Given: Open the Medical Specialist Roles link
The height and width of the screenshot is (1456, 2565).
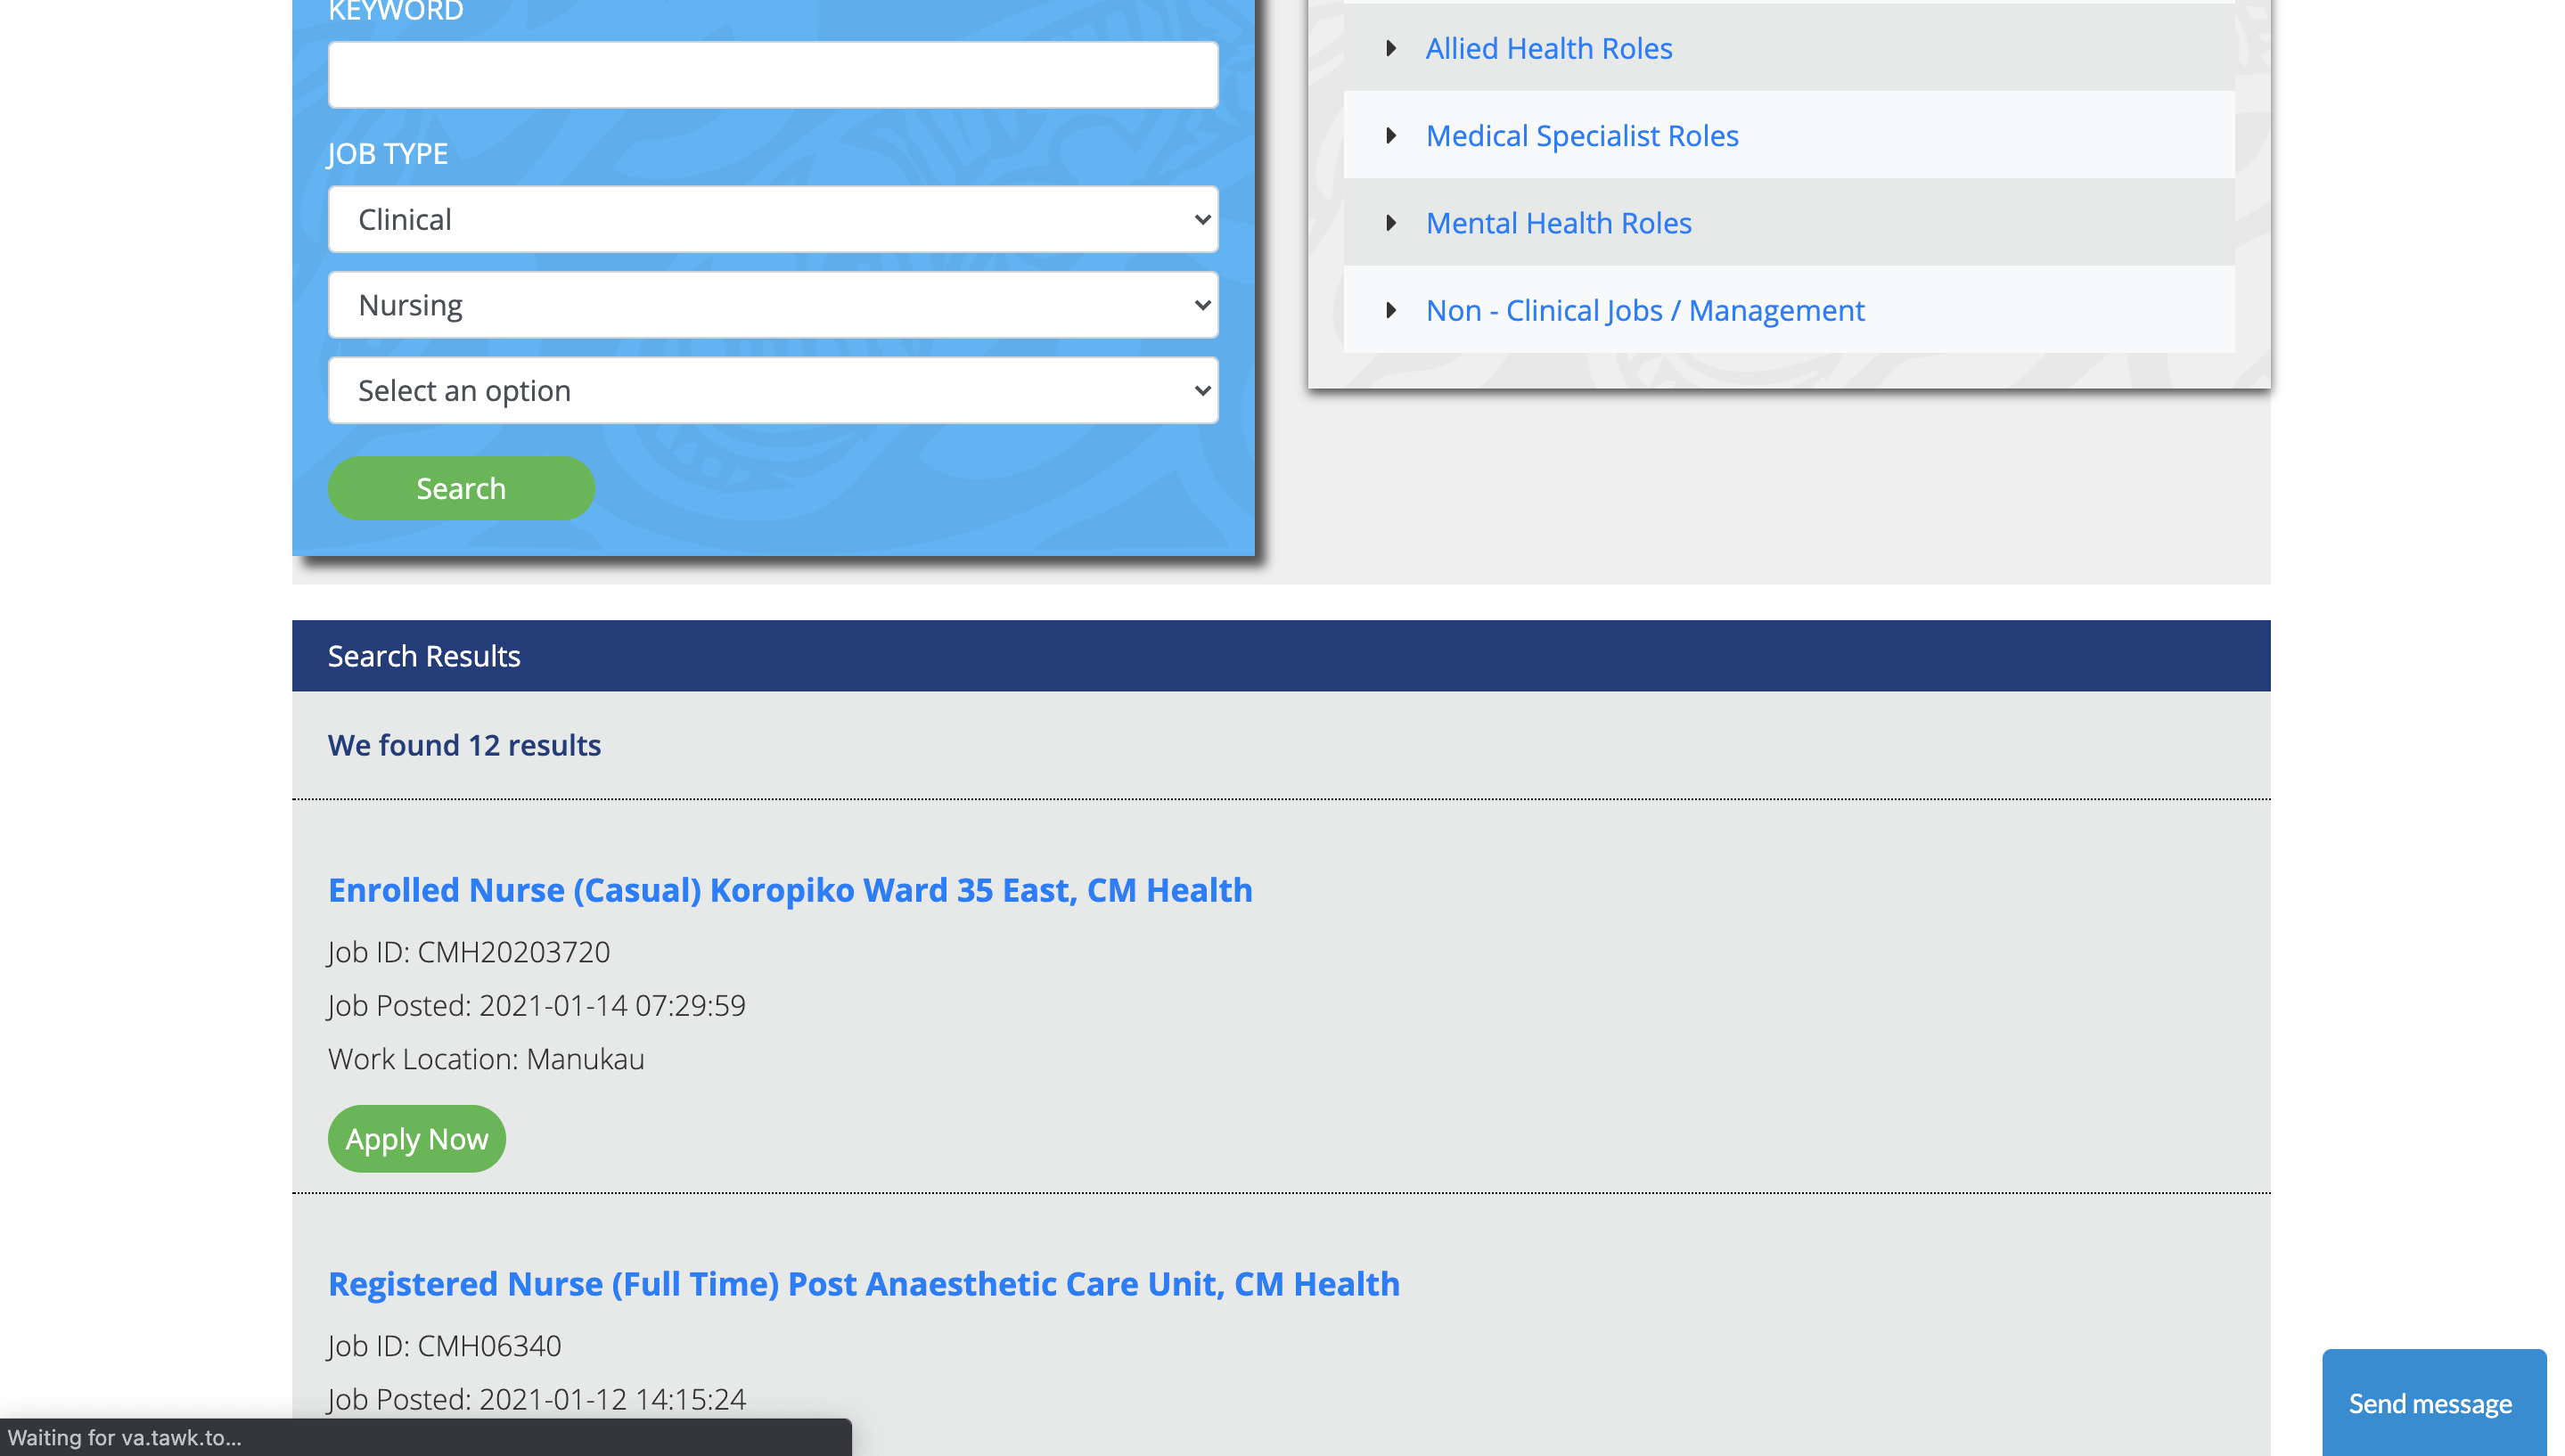Looking at the screenshot, I should pos(1582,135).
